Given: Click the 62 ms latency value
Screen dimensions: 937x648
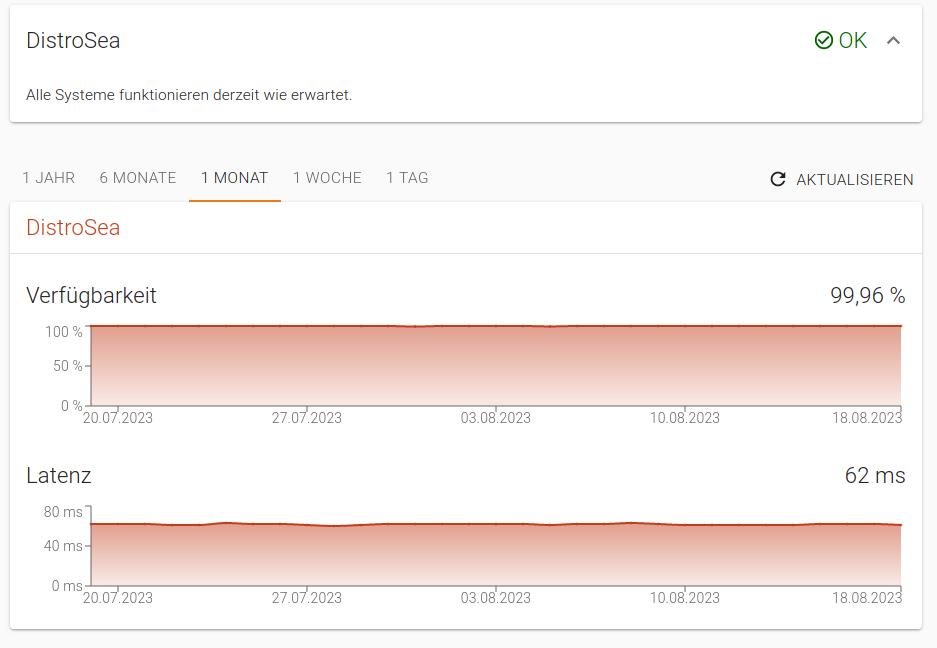Looking at the screenshot, I should [x=875, y=475].
